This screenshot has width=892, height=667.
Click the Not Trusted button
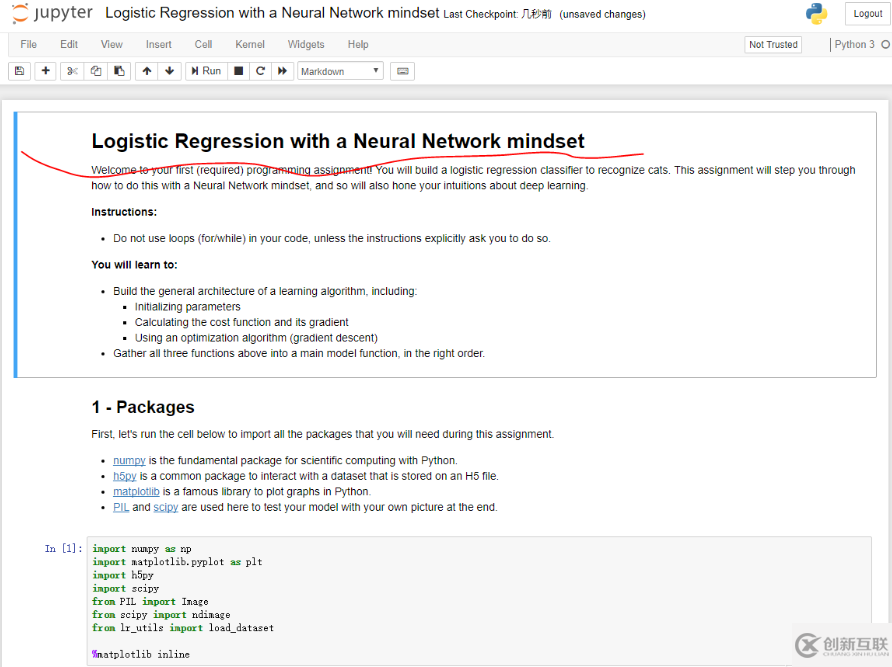point(773,44)
